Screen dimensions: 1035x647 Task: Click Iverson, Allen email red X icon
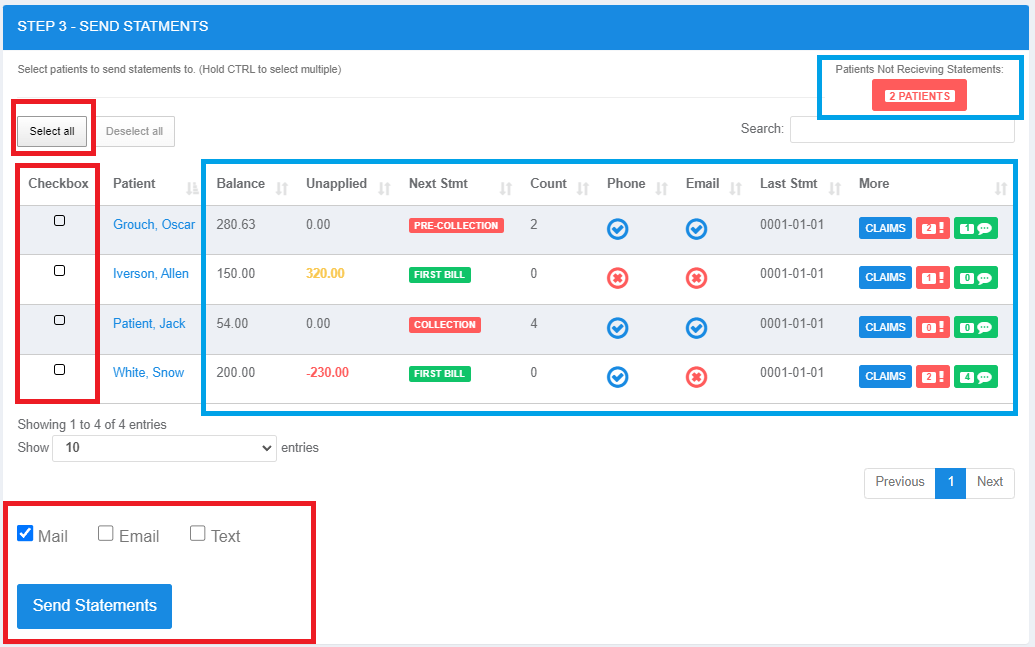(696, 278)
